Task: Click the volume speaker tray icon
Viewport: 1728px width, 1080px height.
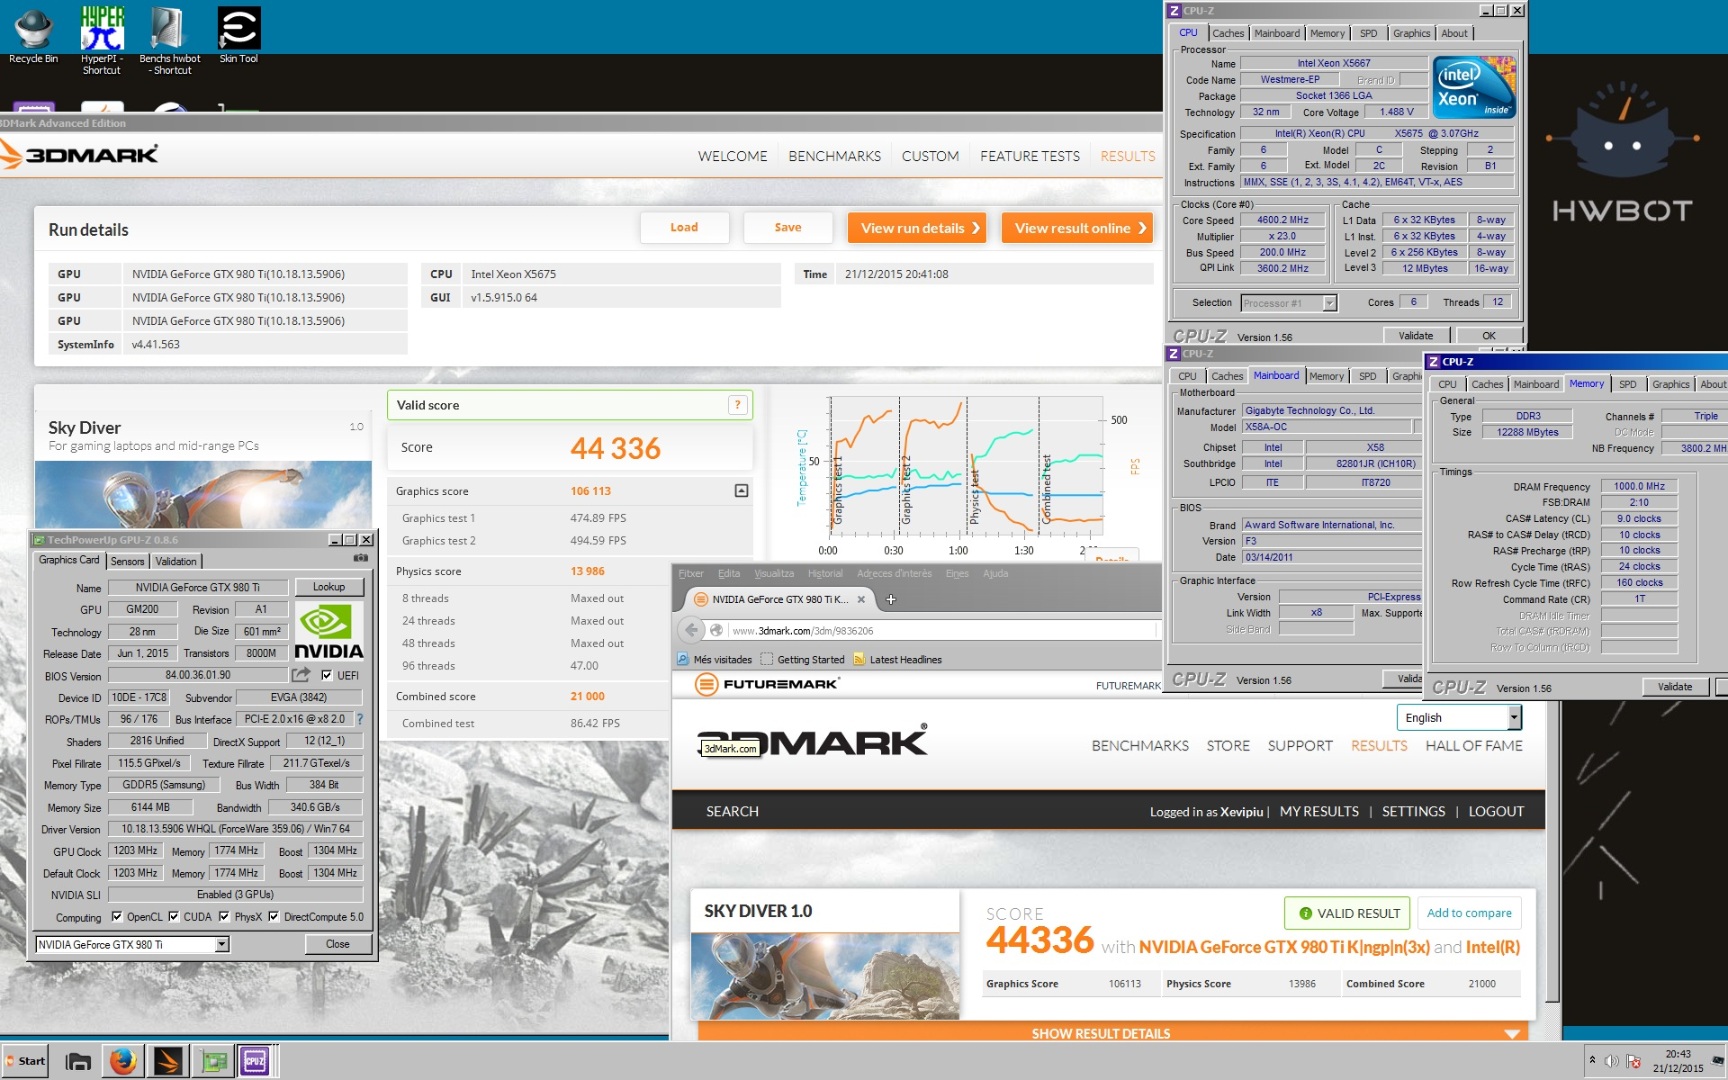Action: pyautogui.click(x=1611, y=1061)
